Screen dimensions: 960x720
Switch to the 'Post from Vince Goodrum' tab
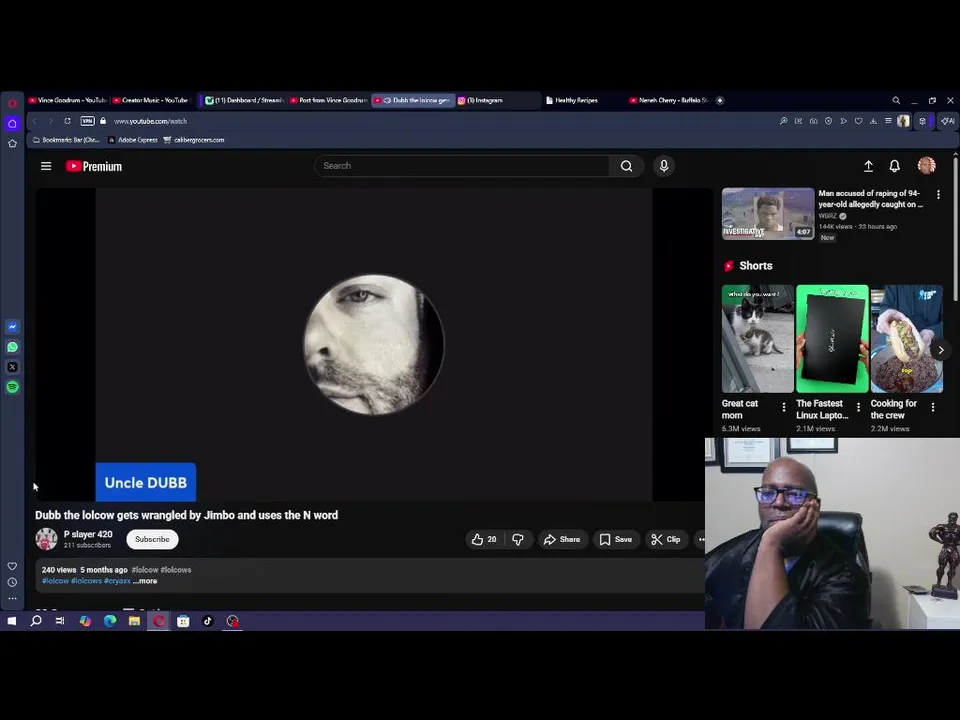click(329, 100)
